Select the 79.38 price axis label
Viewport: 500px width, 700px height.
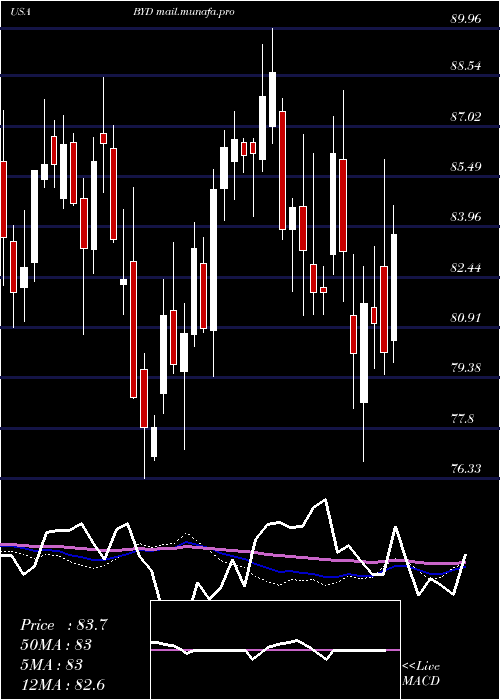466,368
